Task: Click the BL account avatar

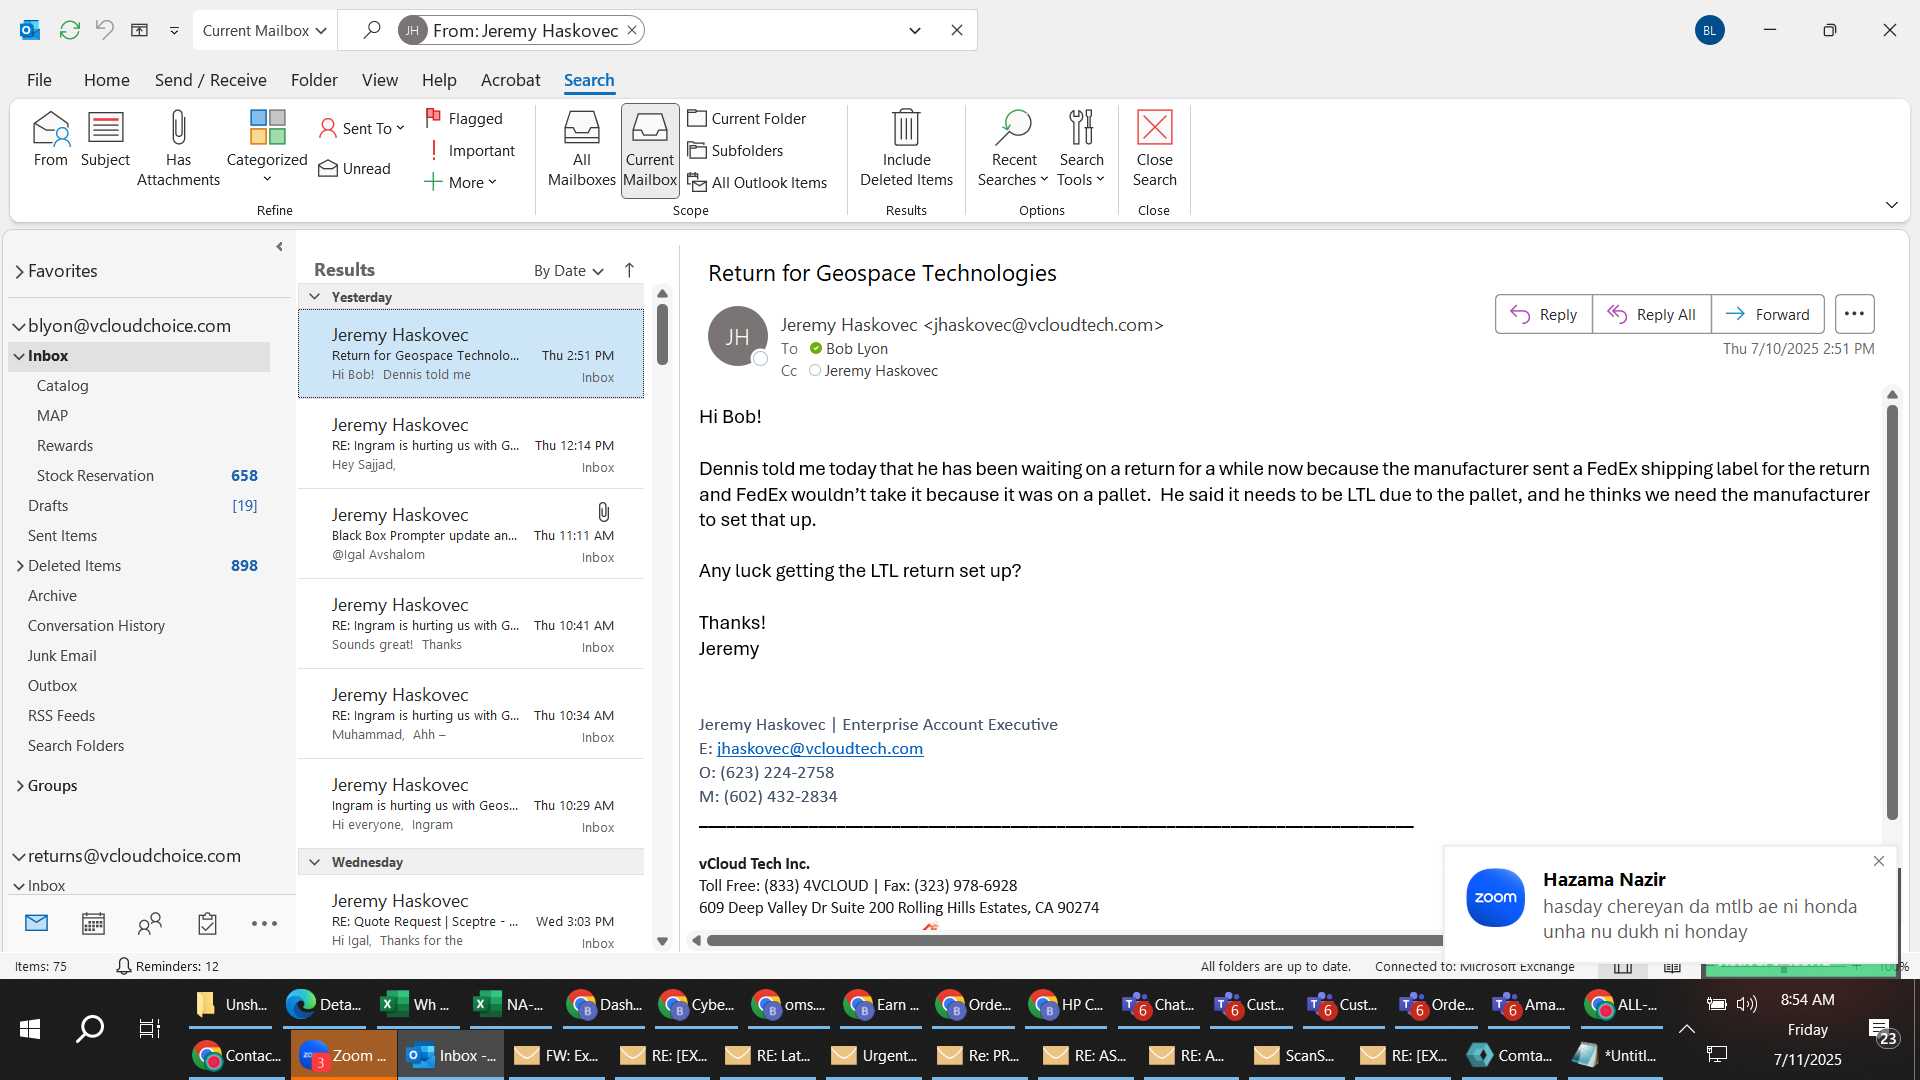Action: pyautogui.click(x=1709, y=31)
